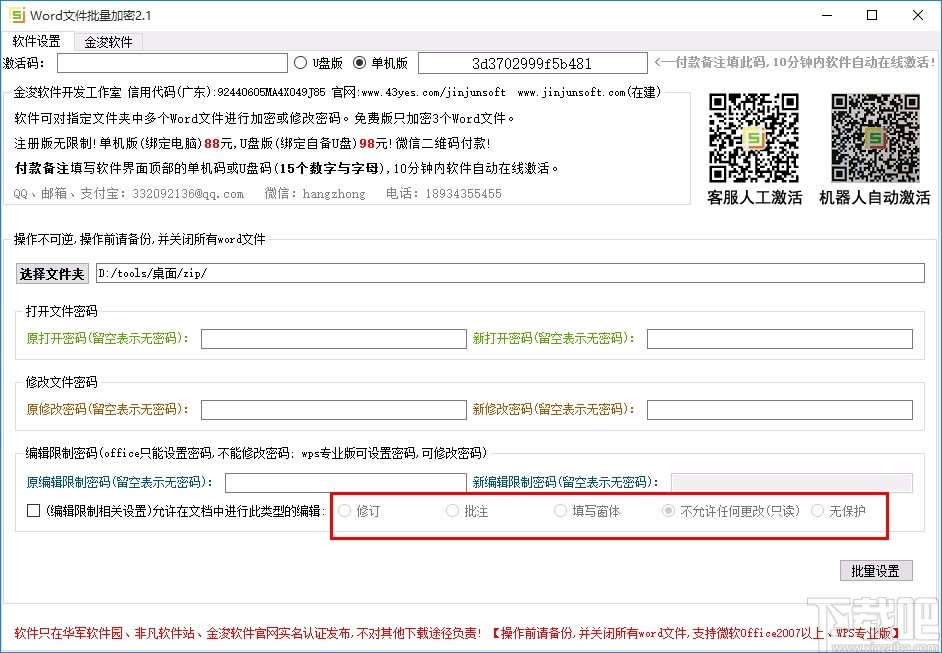This screenshot has height=653, width=942.
Task: Select the 单机版 radio option
Action: tap(360, 62)
